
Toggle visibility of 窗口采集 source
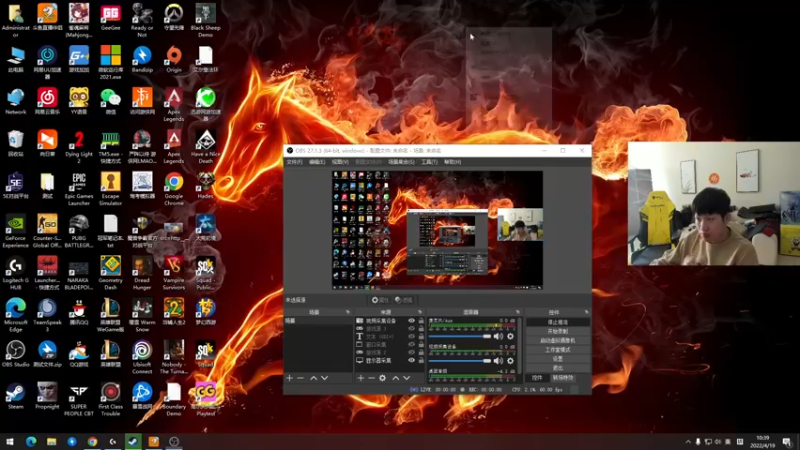coord(411,344)
